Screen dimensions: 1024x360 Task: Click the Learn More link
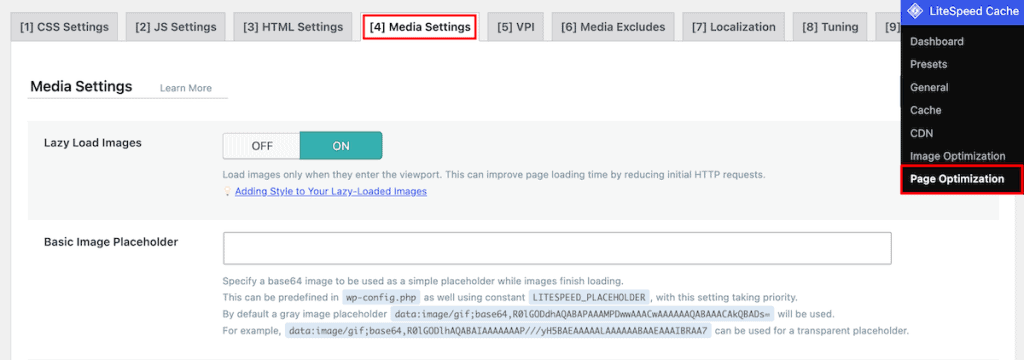click(x=185, y=88)
